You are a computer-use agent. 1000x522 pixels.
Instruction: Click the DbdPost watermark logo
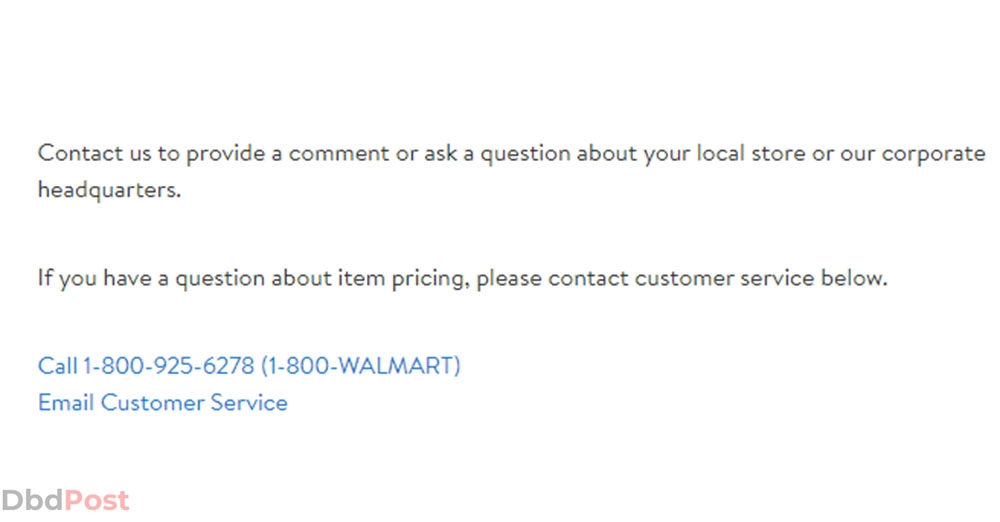[65, 500]
